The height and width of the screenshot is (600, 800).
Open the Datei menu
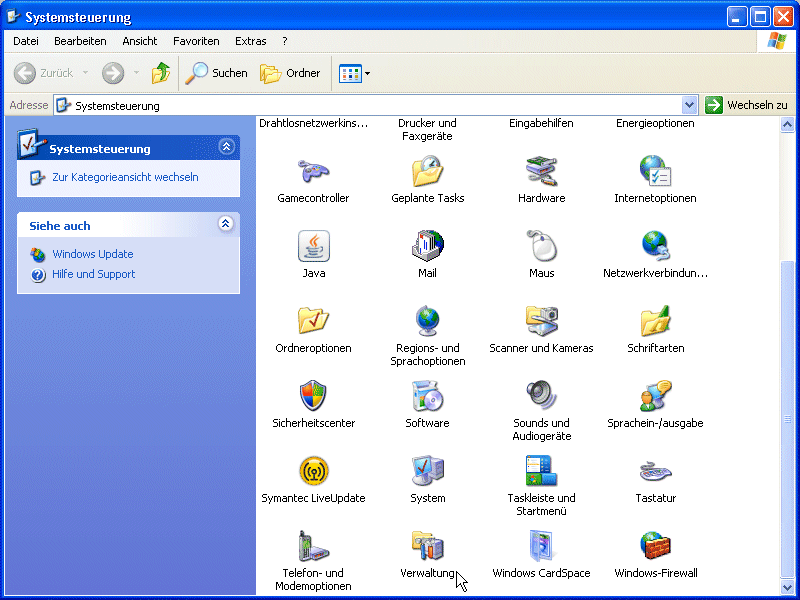coord(26,41)
